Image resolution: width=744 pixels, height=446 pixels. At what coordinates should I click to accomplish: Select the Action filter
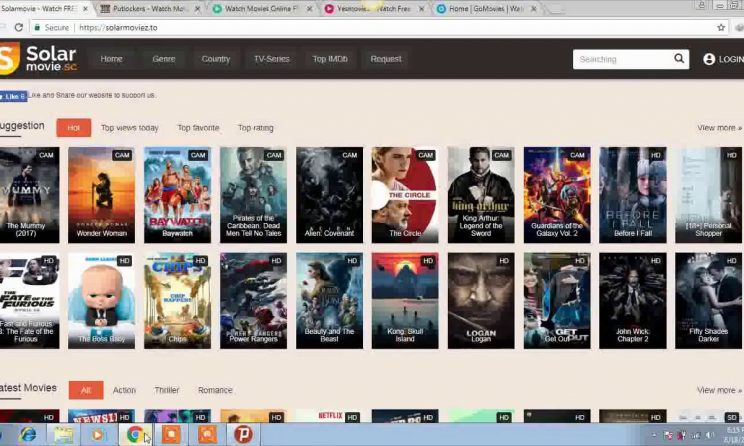(124, 390)
